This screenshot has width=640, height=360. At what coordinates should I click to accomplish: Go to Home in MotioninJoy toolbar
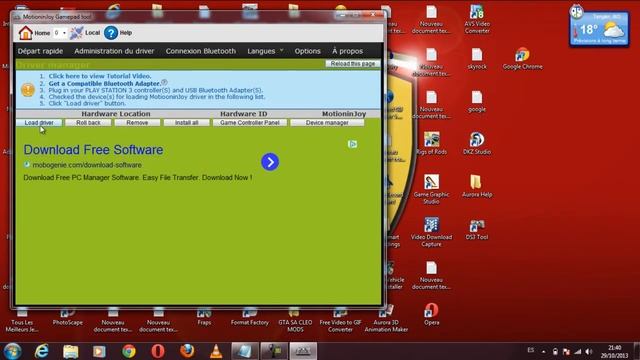34,33
